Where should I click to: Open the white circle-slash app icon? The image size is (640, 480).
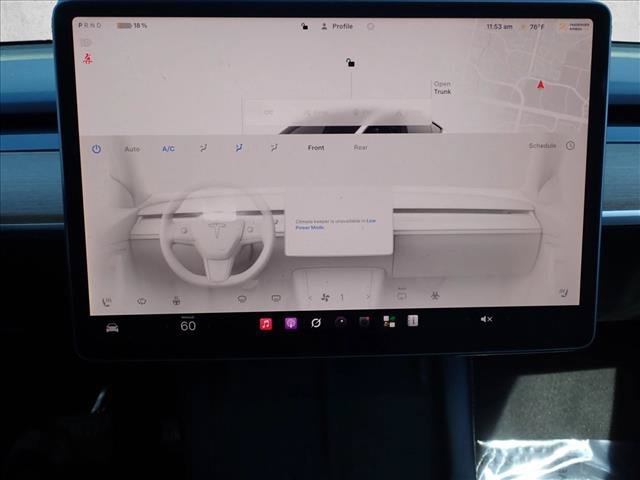click(316, 323)
